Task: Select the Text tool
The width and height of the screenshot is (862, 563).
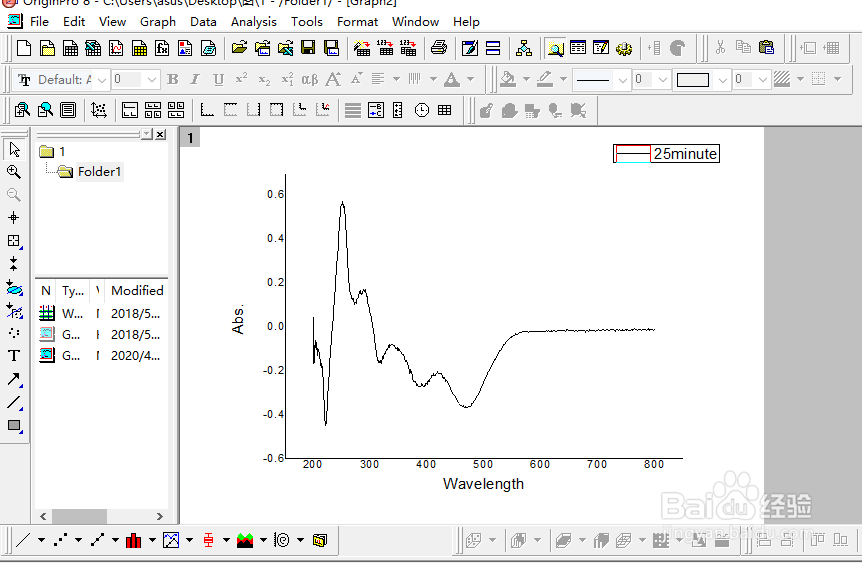Action: [x=14, y=356]
